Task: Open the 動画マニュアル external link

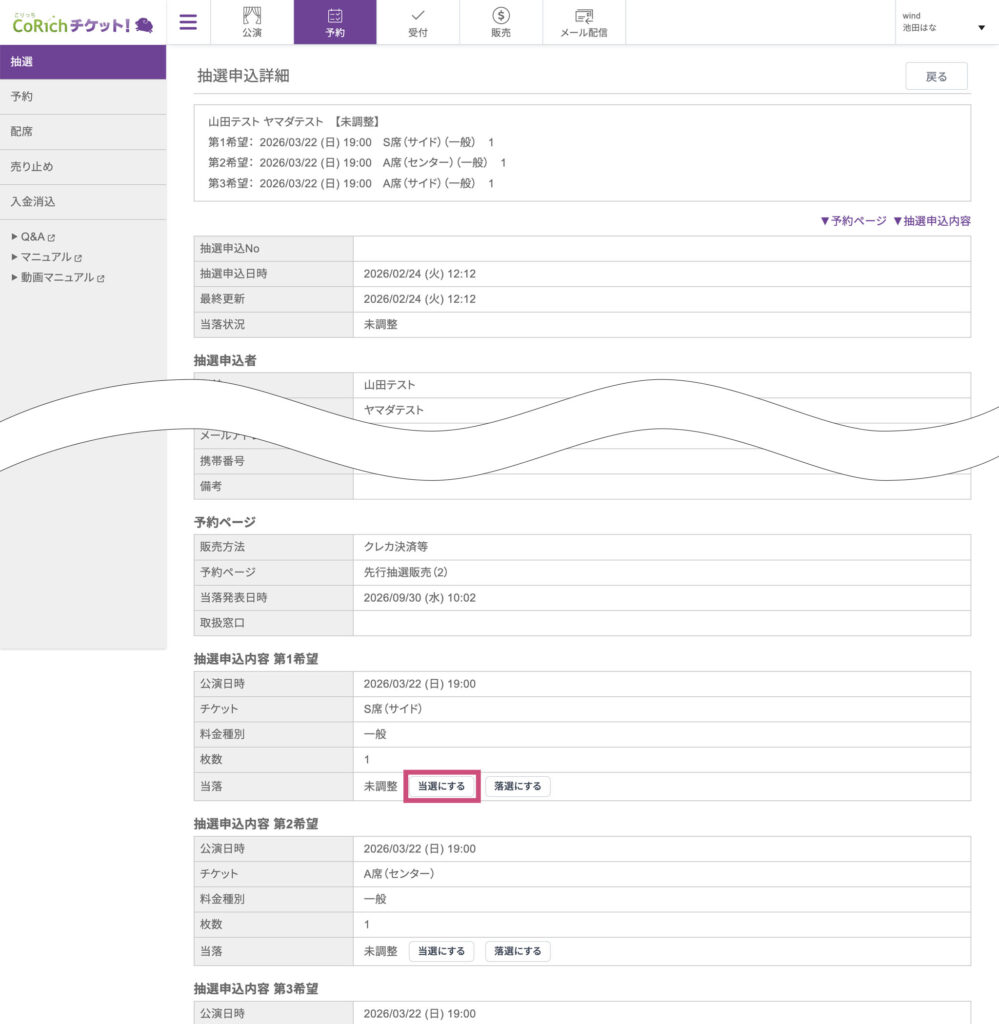Action: click(62, 278)
